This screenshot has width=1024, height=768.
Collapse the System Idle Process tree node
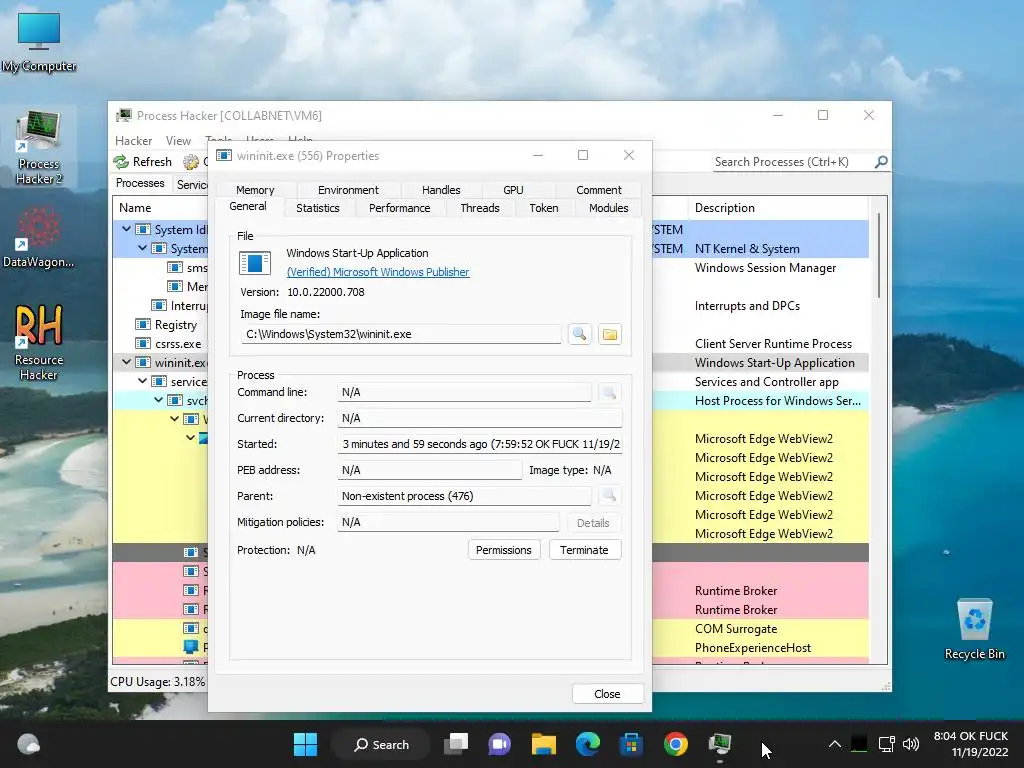pos(126,229)
